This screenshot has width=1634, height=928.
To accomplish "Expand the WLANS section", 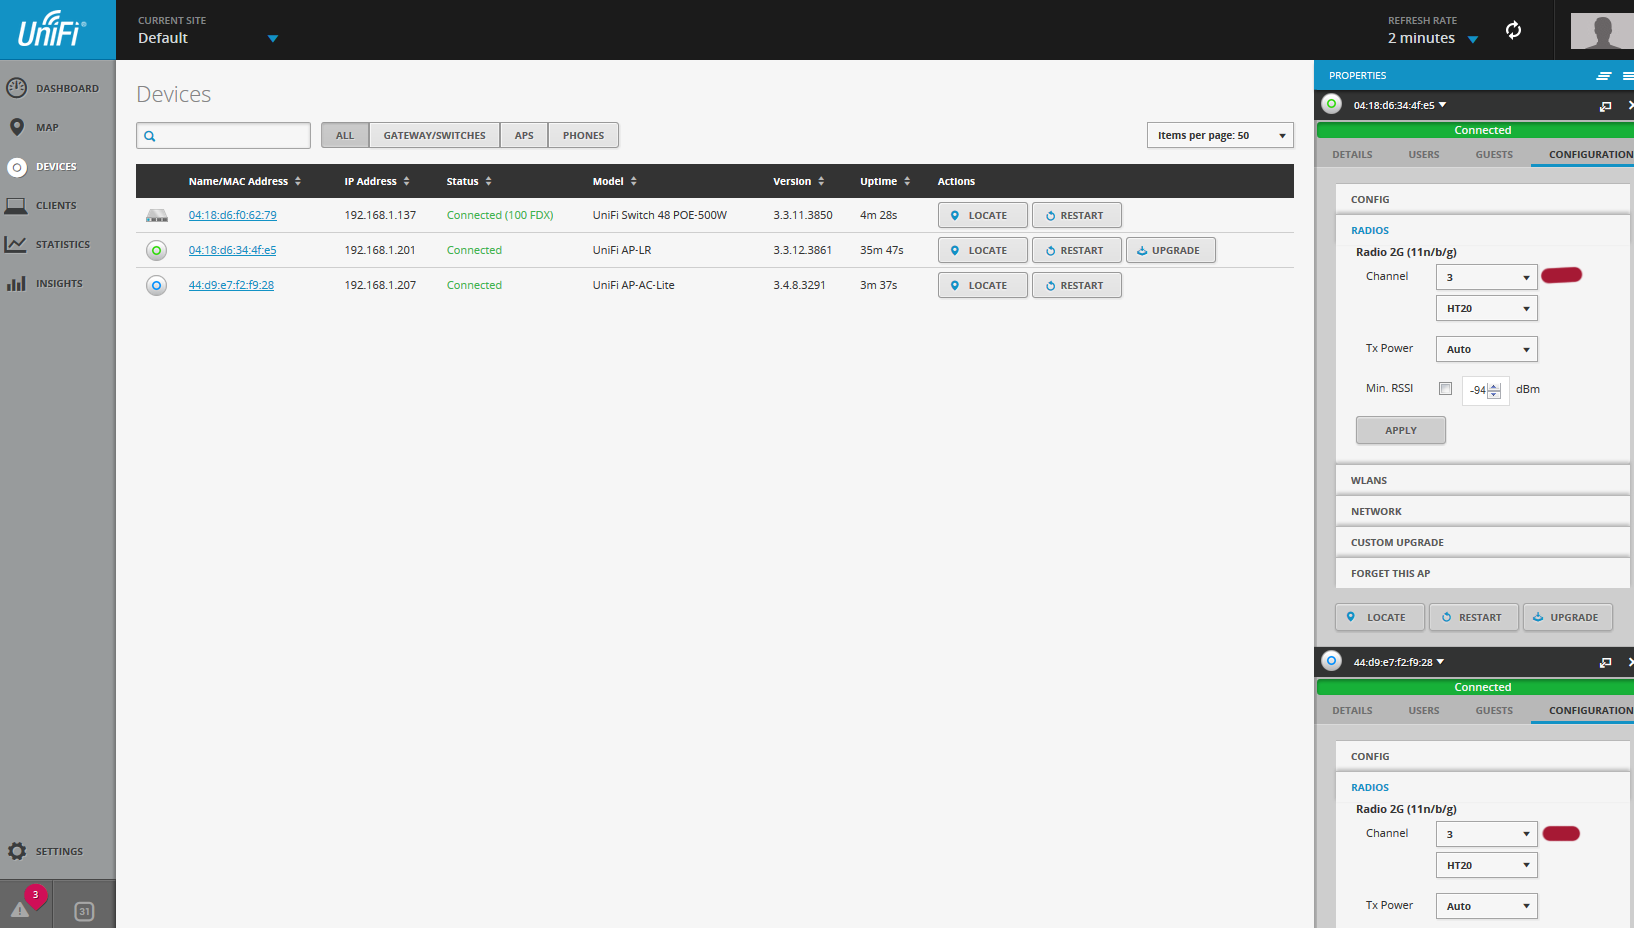I will click(1369, 480).
